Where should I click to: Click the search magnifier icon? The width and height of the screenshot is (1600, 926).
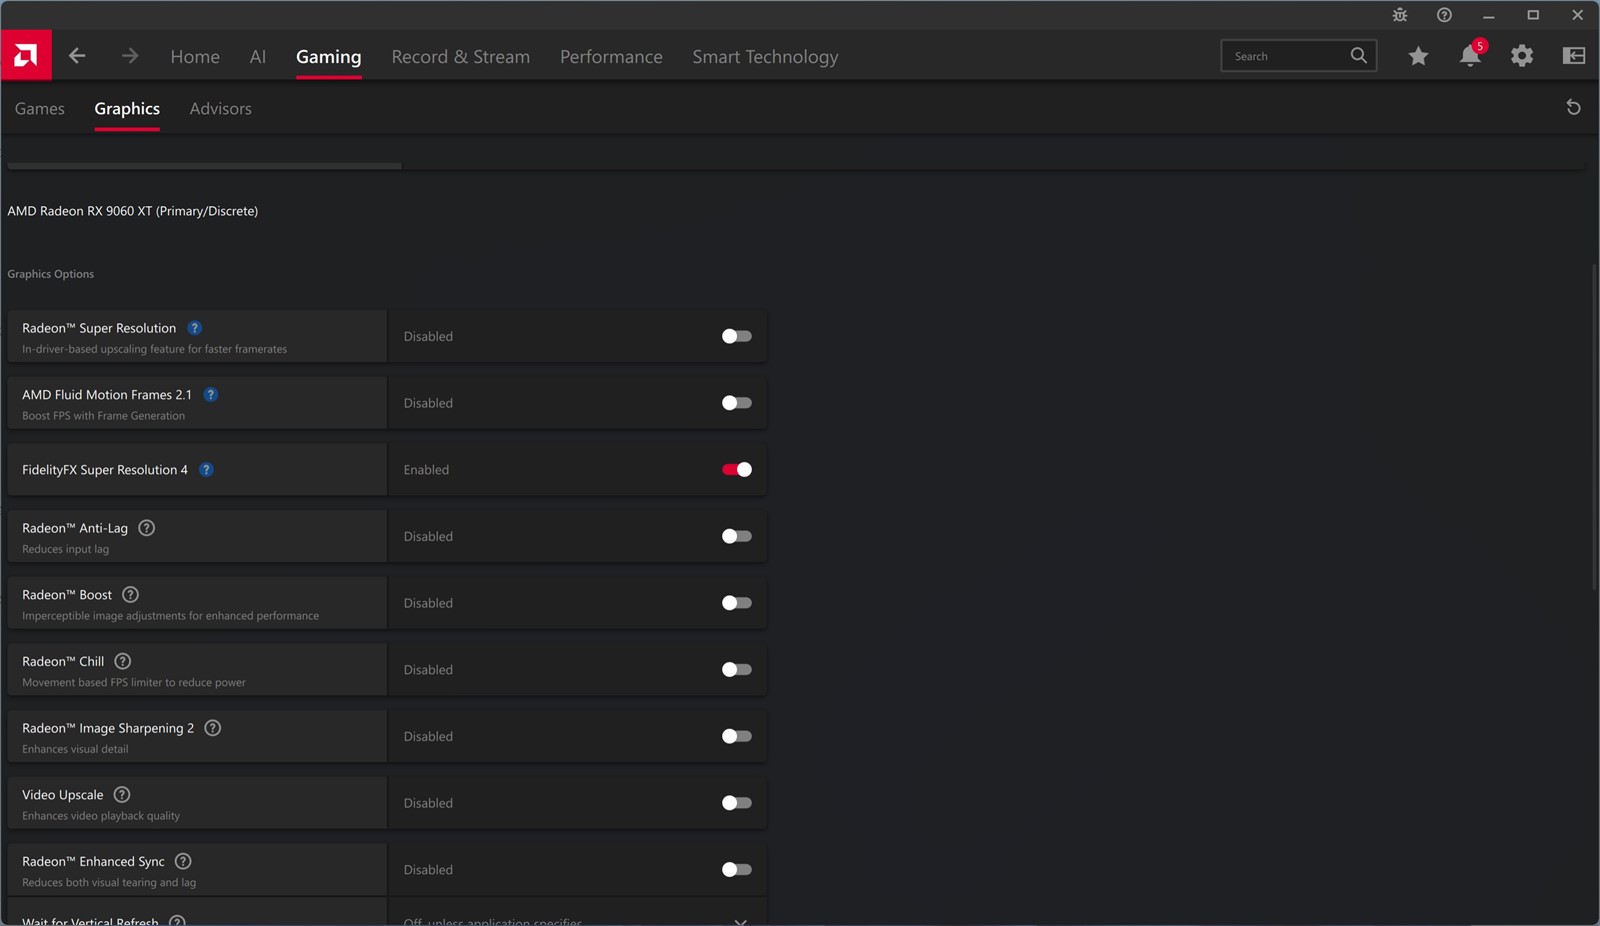coord(1358,56)
